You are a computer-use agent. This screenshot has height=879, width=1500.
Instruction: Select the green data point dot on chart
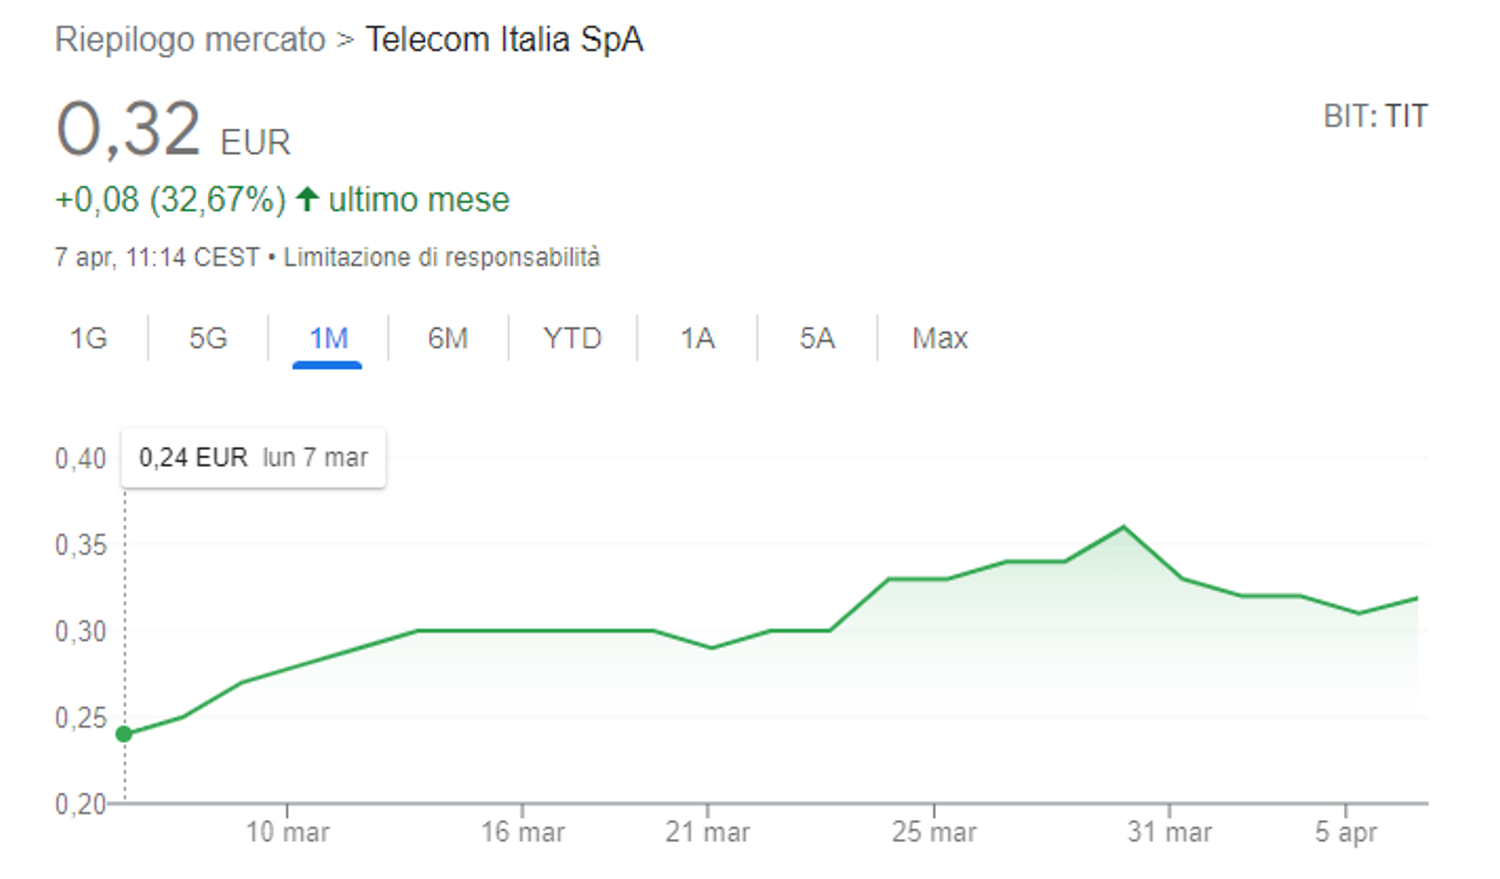(123, 734)
